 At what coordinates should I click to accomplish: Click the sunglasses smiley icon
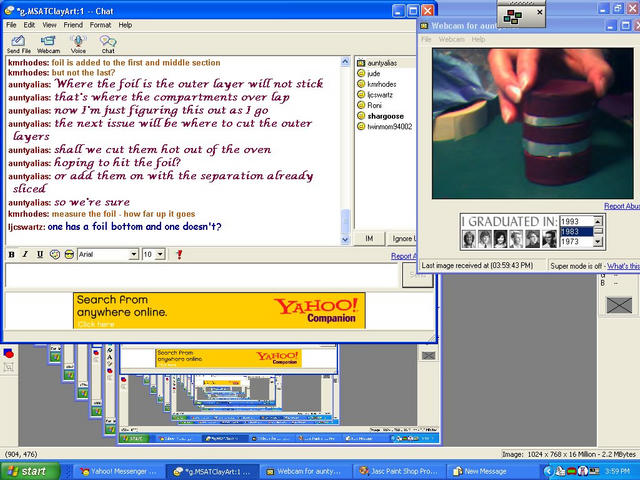69,254
